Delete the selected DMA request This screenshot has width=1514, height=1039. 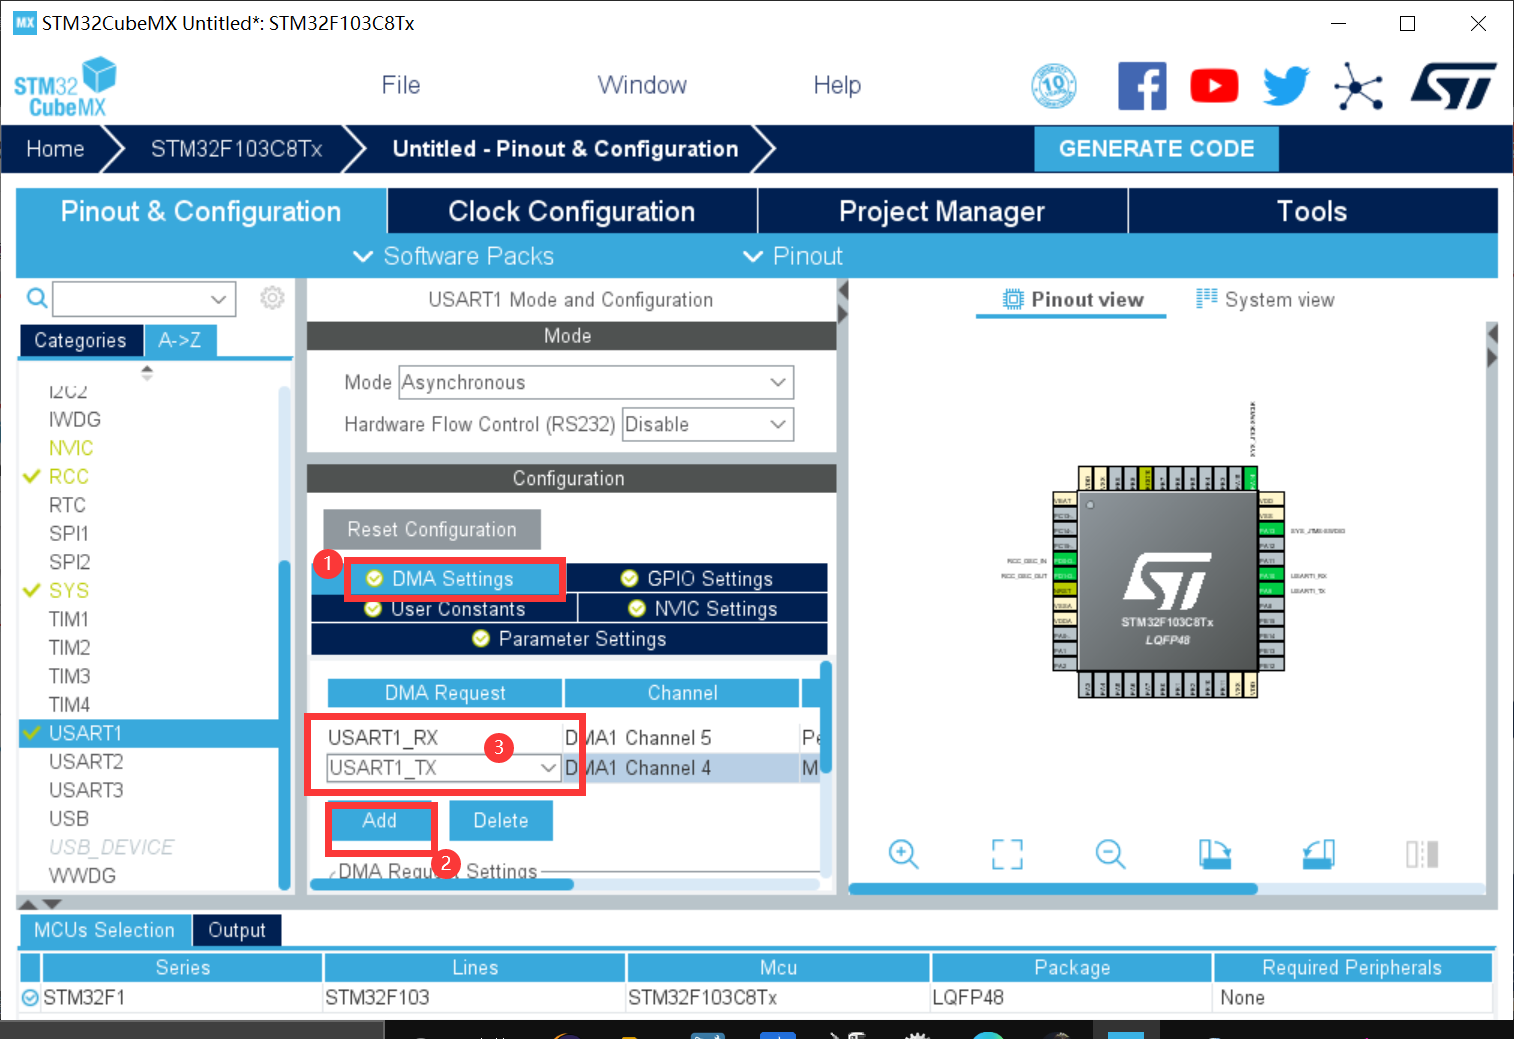click(501, 820)
